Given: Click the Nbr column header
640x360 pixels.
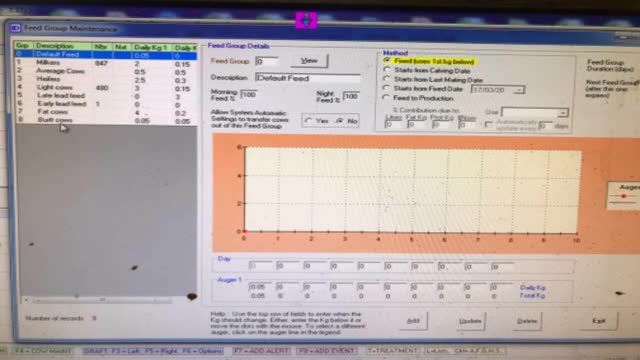Looking at the screenshot, I should pyautogui.click(x=102, y=47).
